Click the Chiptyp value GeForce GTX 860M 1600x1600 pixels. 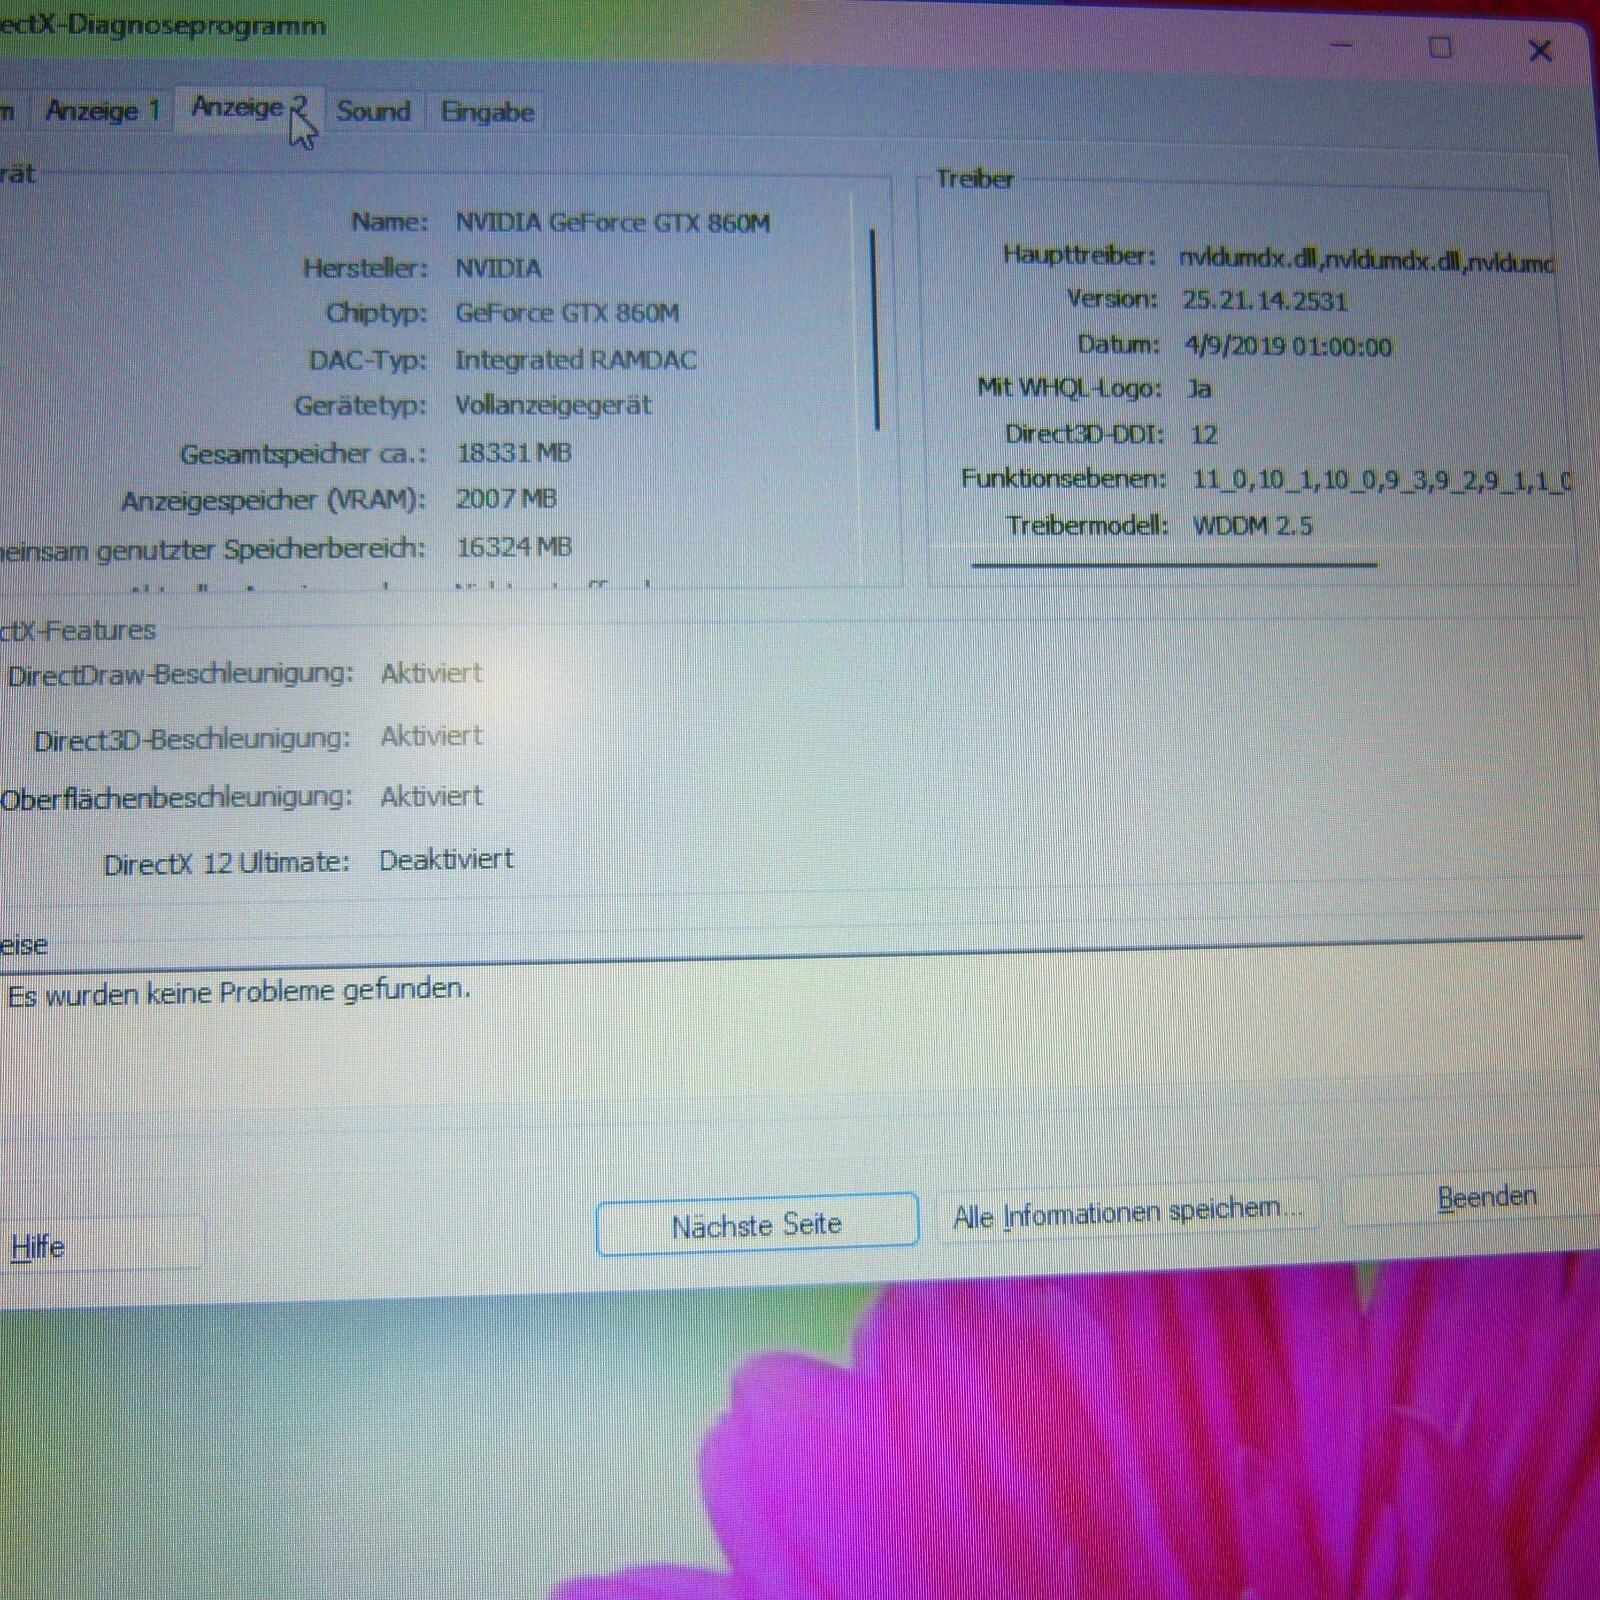coord(567,313)
